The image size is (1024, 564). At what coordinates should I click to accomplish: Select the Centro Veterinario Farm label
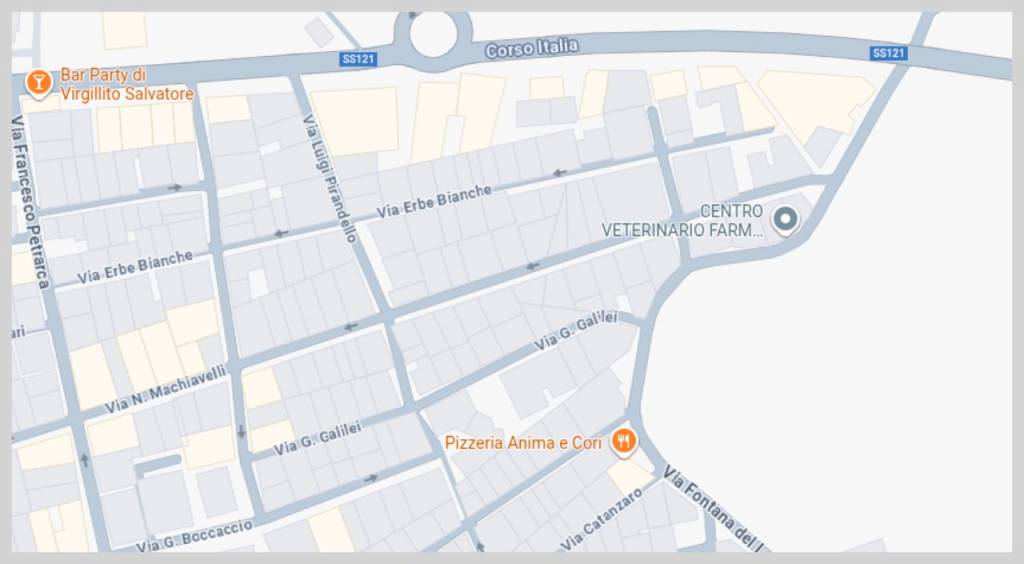click(x=682, y=221)
